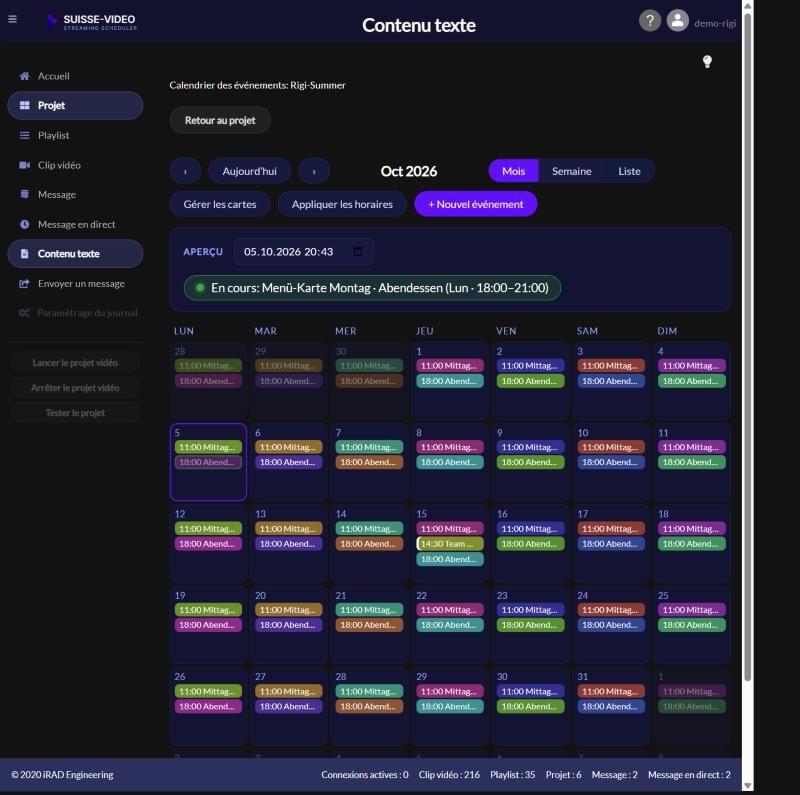The height and width of the screenshot is (795, 800).
Task: Open Message en direct in the sidebar
Action: click(x=75, y=224)
